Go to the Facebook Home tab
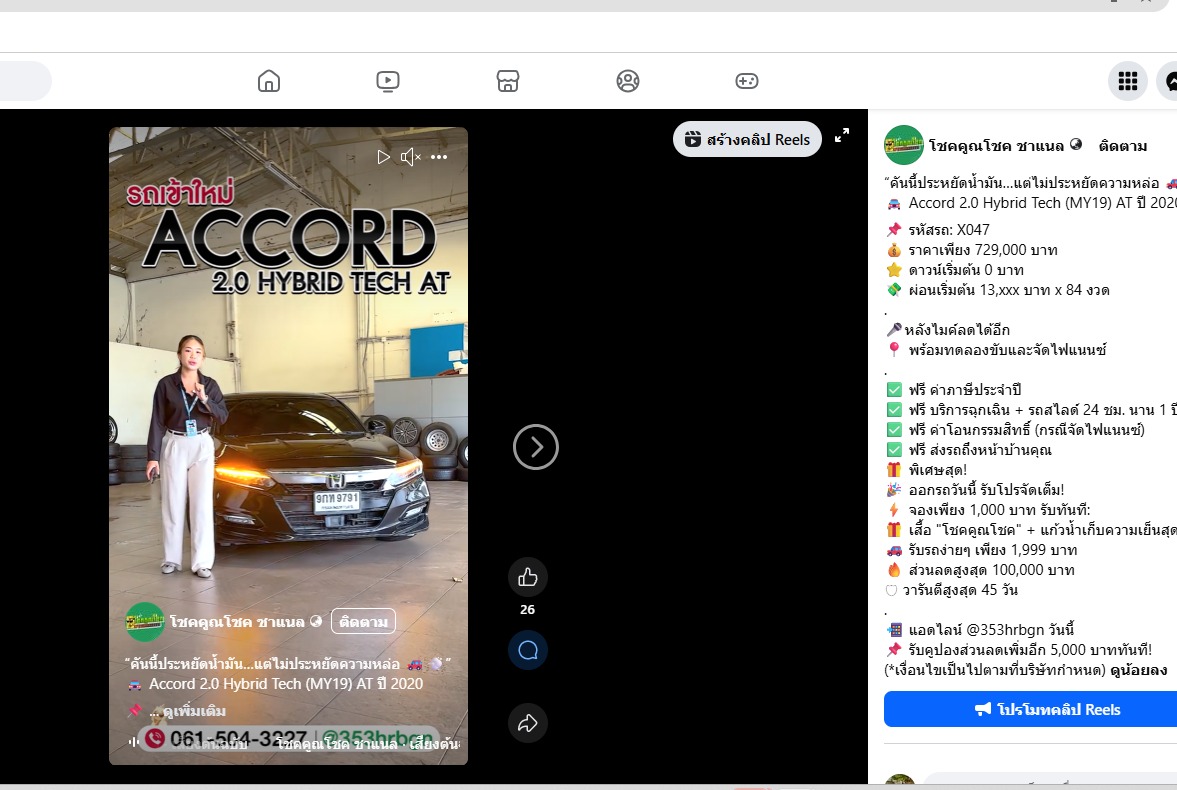Viewport: 1177px width, 790px height. [x=269, y=81]
